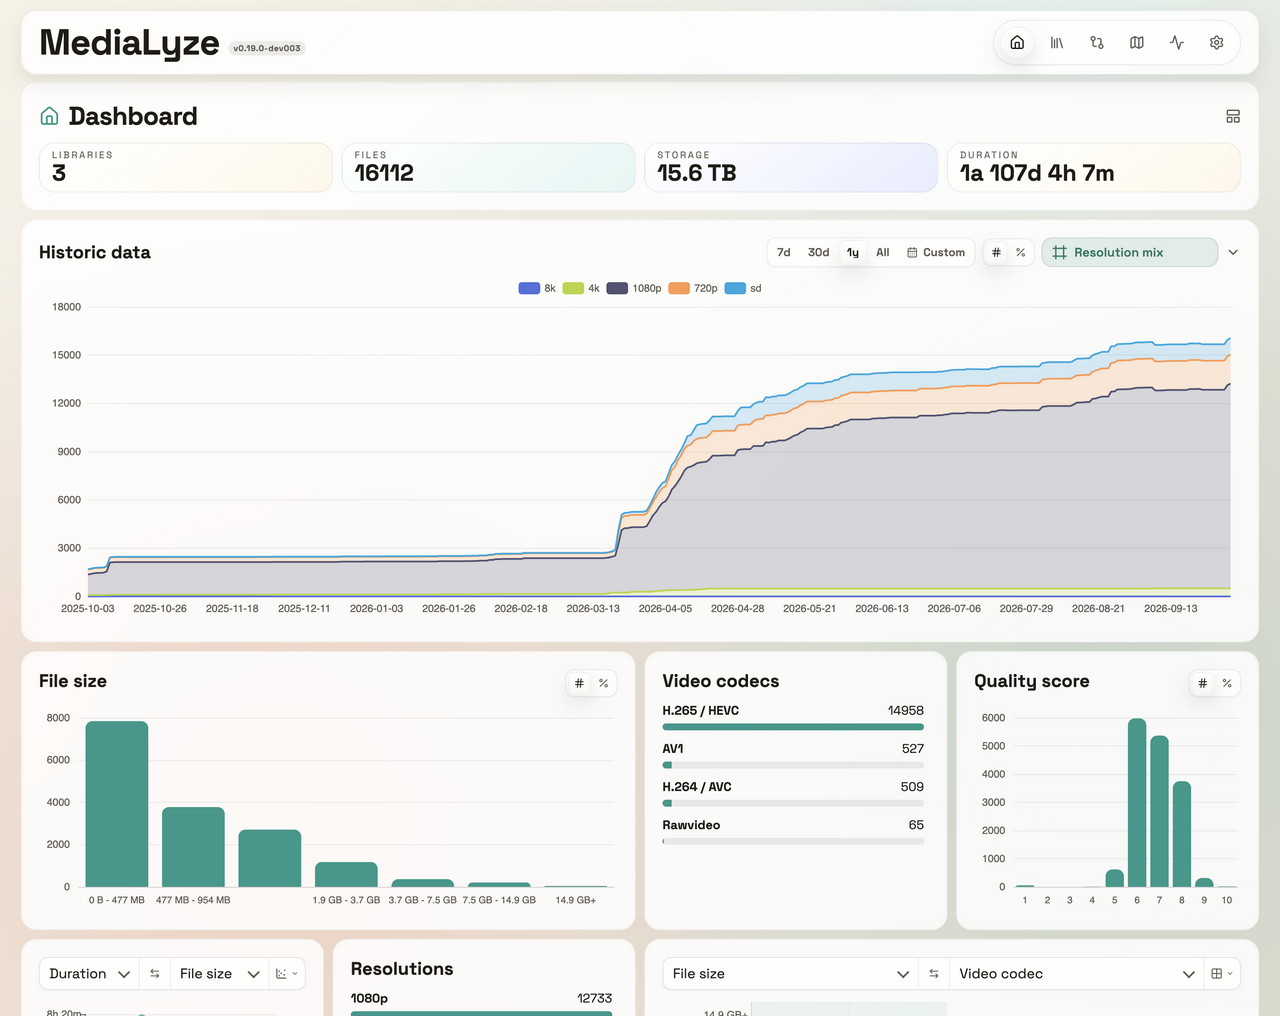Select the All time range
Image resolution: width=1280 pixels, height=1016 pixels.
[x=883, y=252]
